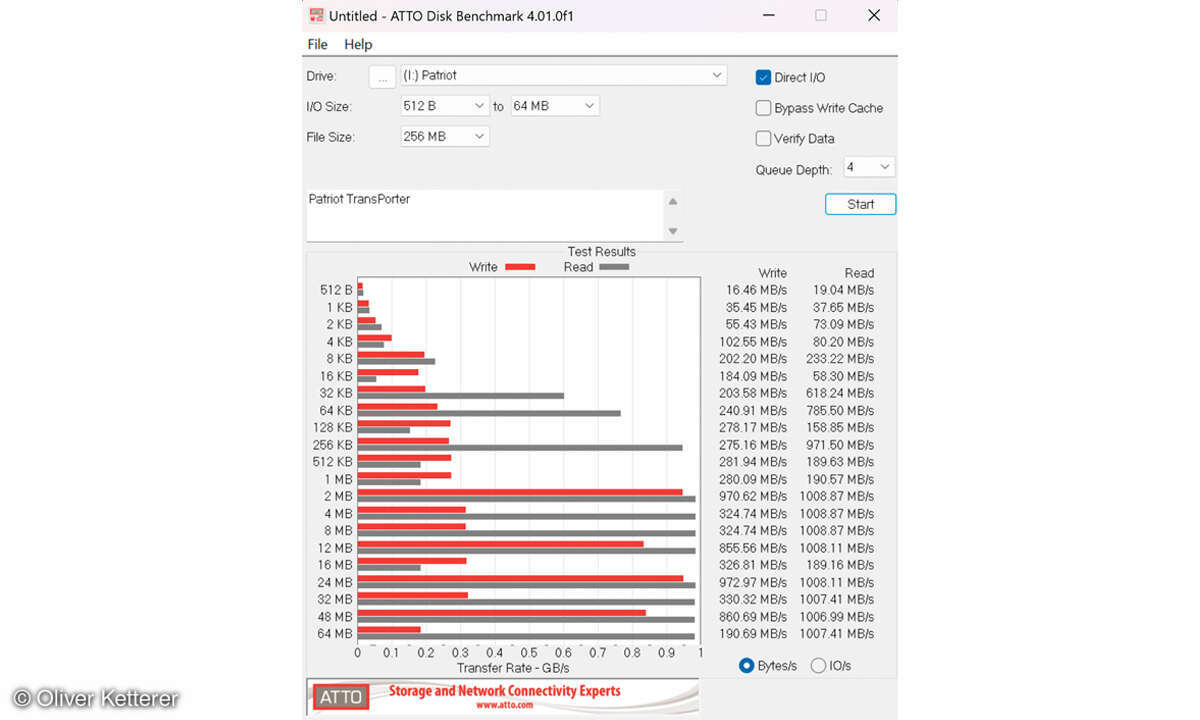Click the 1007.41 MB/s read value for 64 MB

(837, 634)
